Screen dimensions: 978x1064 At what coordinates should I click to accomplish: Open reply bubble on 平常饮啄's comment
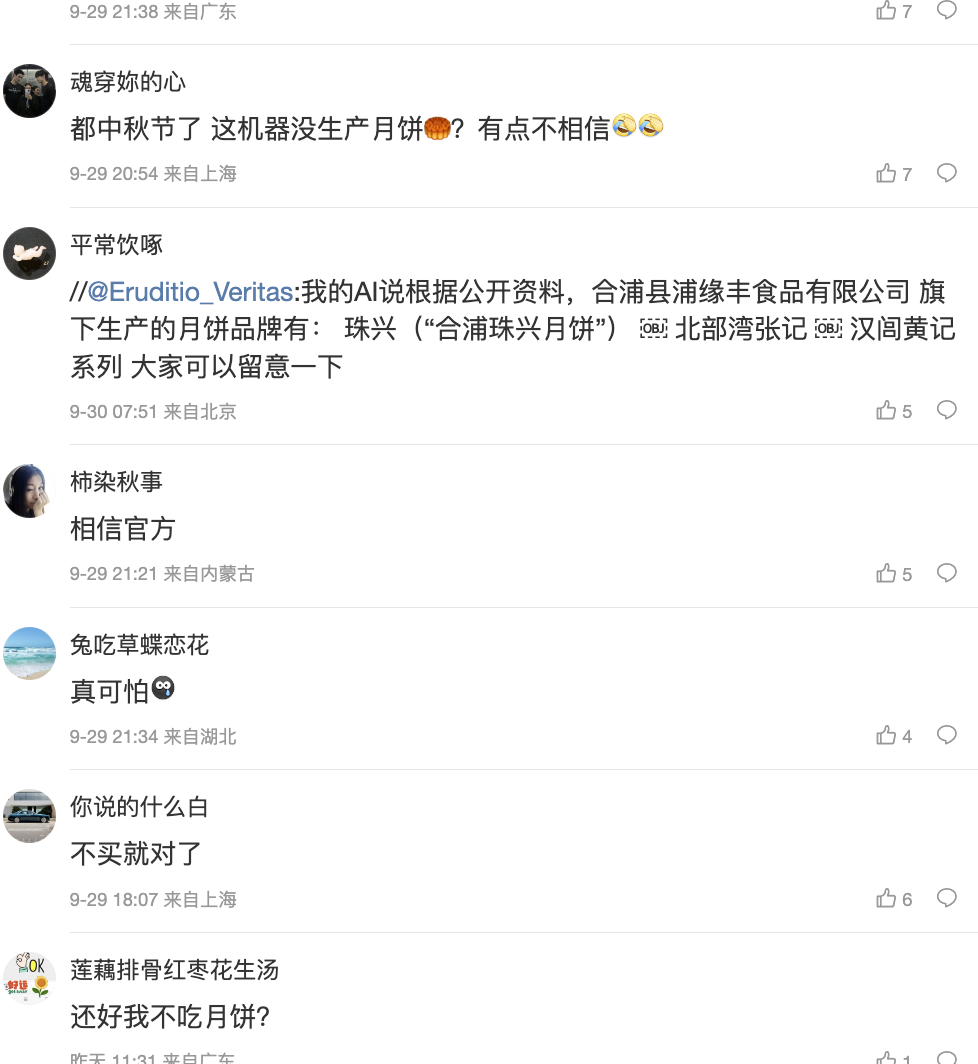click(946, 411)
